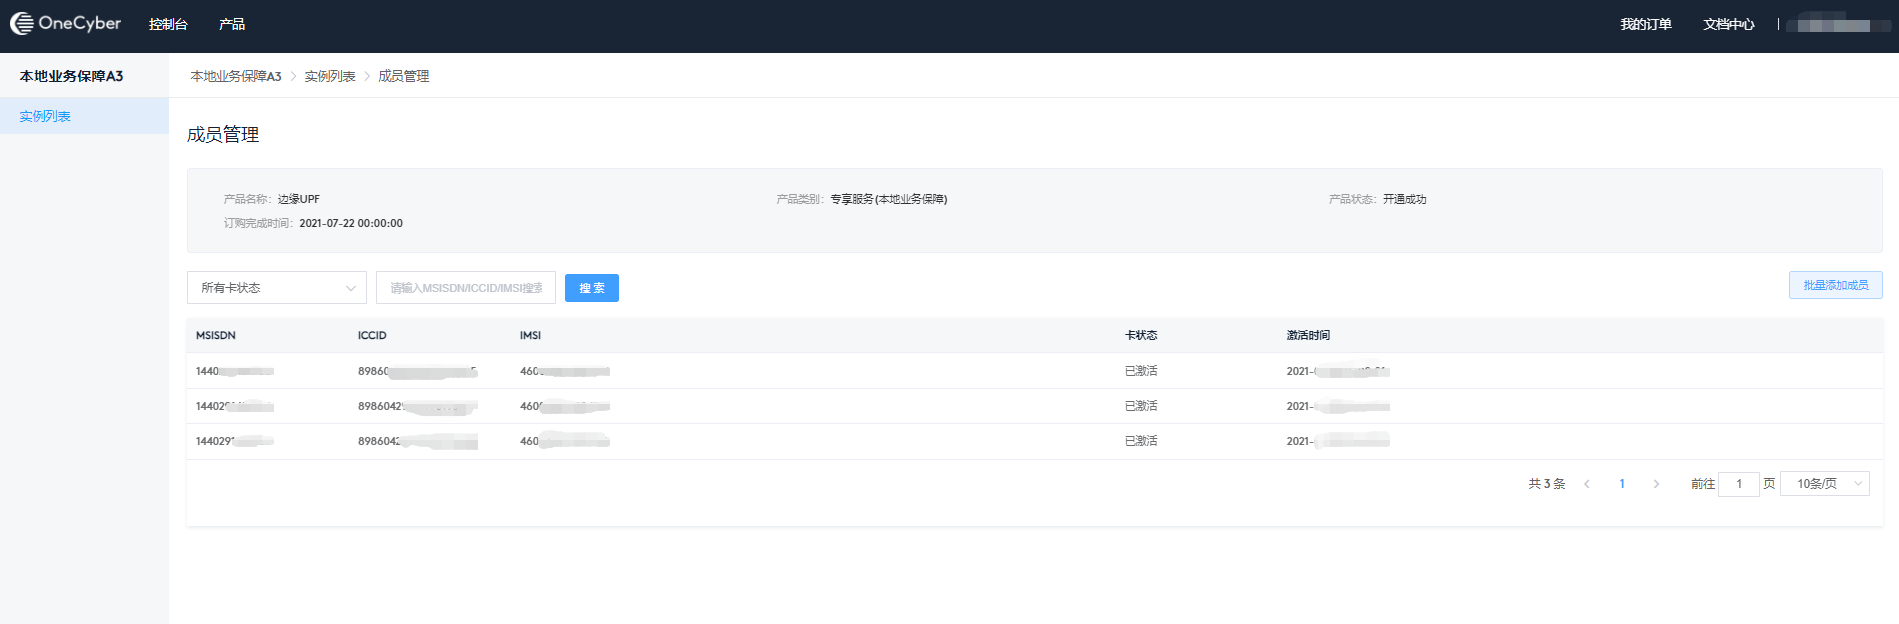1899x624 pixels.
Task: Open 文档中心 in the header
Action: (x=1728, y=24)
